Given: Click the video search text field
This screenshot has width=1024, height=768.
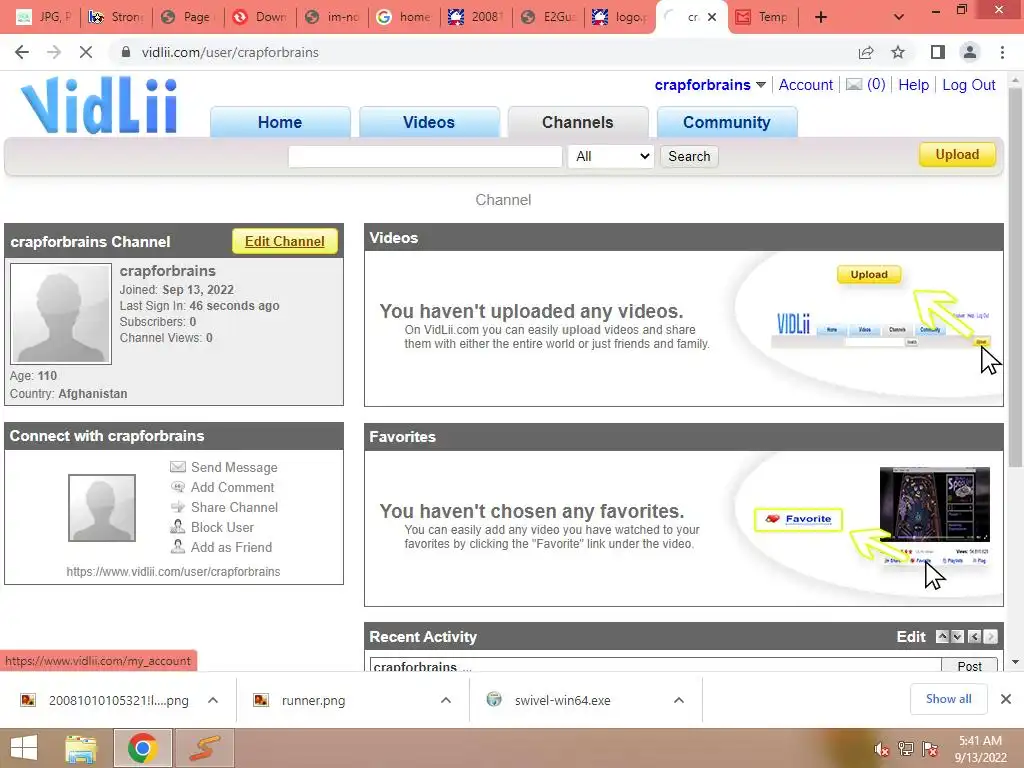Looking at the screenshot, I should click(x=425, y=156).
